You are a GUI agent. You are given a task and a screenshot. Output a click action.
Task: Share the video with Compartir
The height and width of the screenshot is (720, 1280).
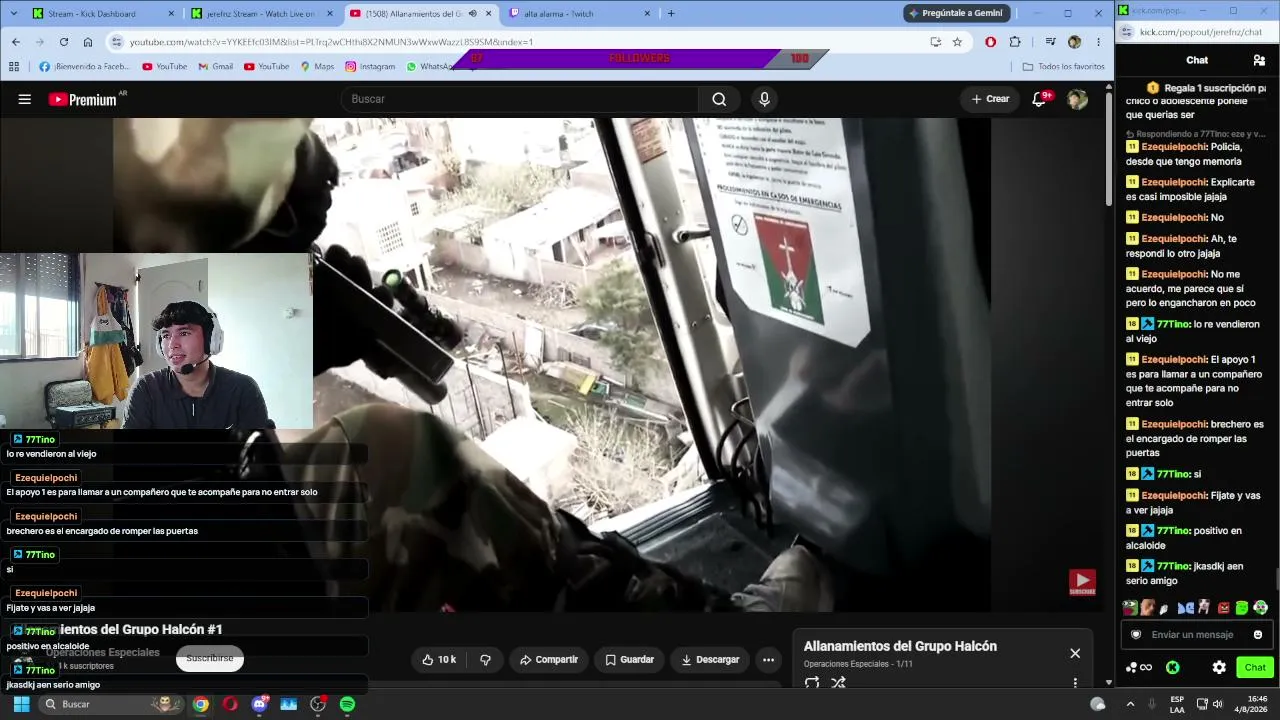(548, 659)
